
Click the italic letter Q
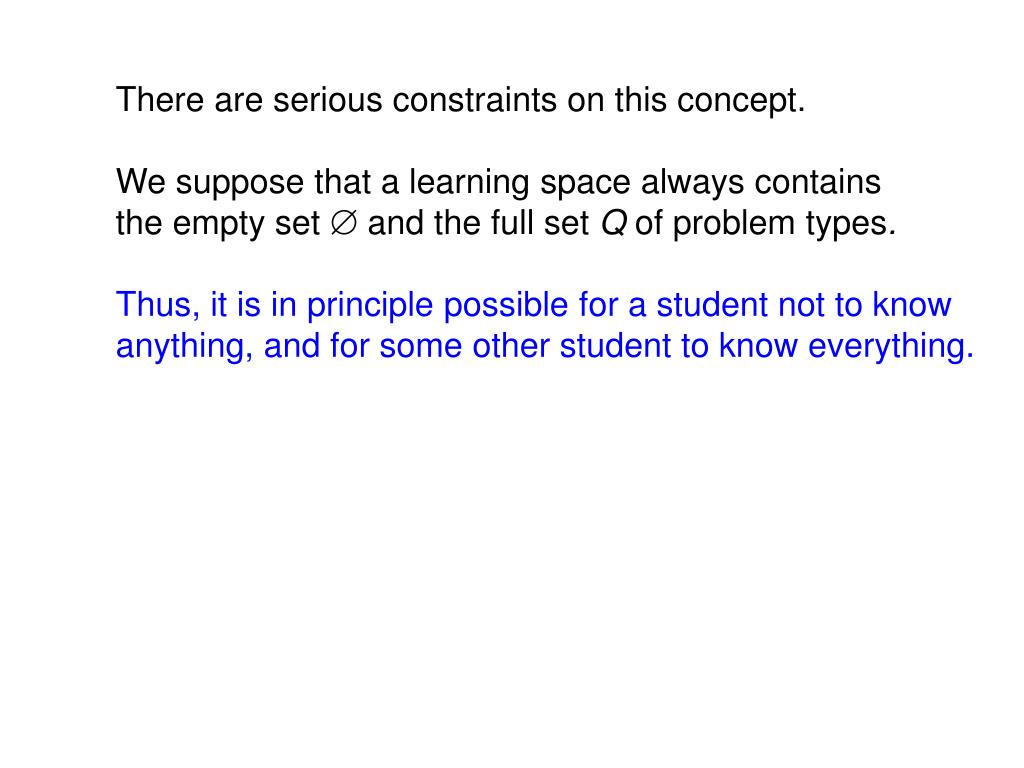pos(613,224)
